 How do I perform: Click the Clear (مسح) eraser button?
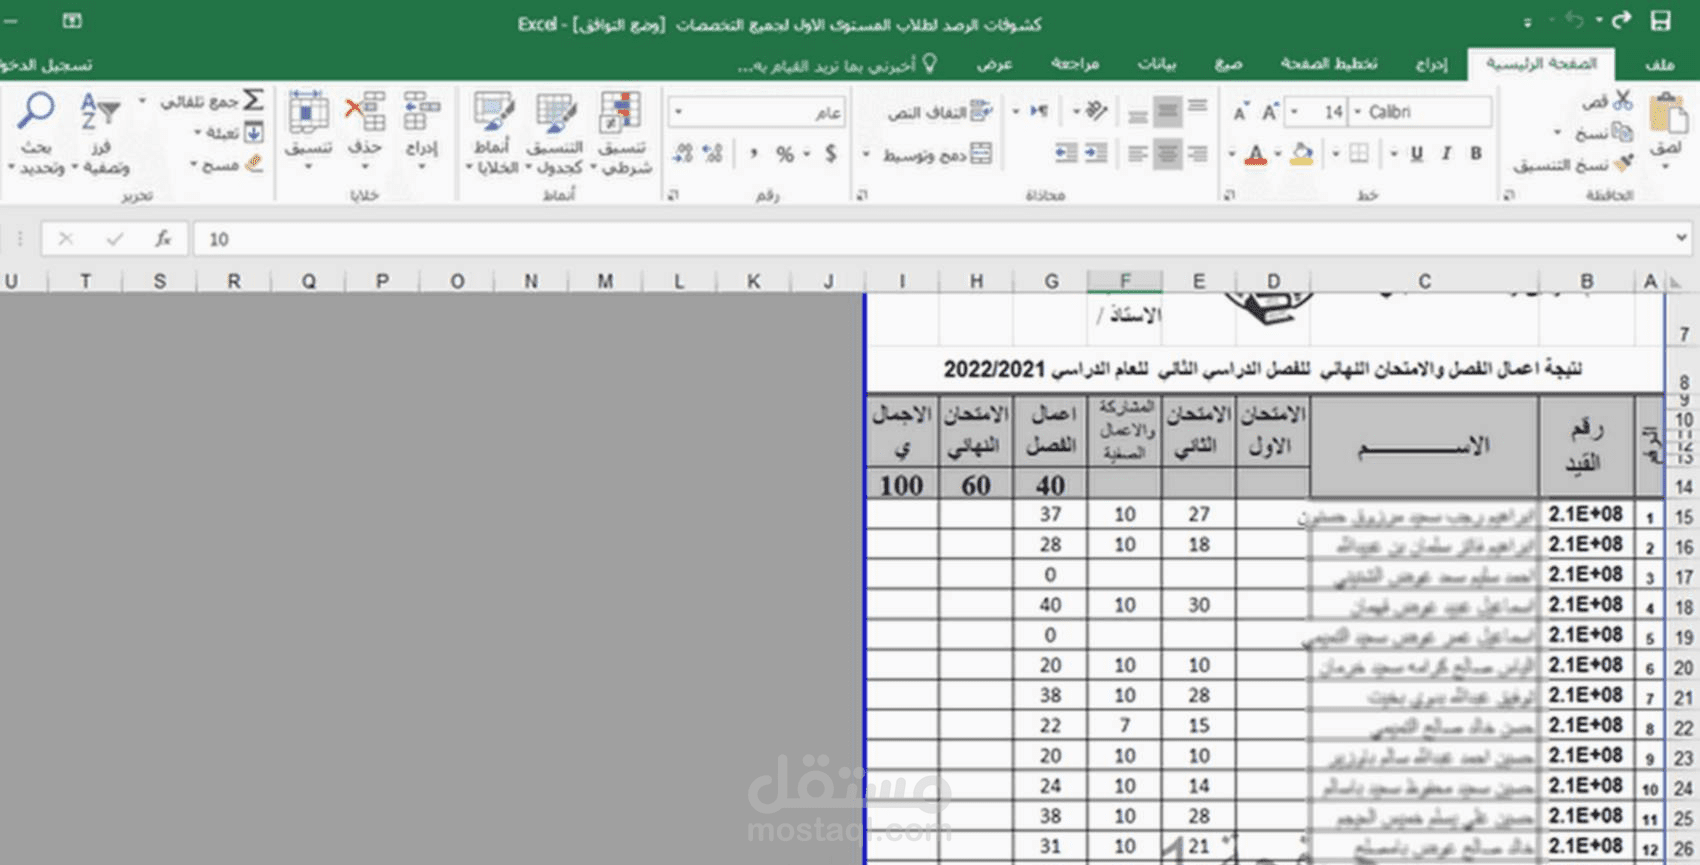tap(227, 164)
